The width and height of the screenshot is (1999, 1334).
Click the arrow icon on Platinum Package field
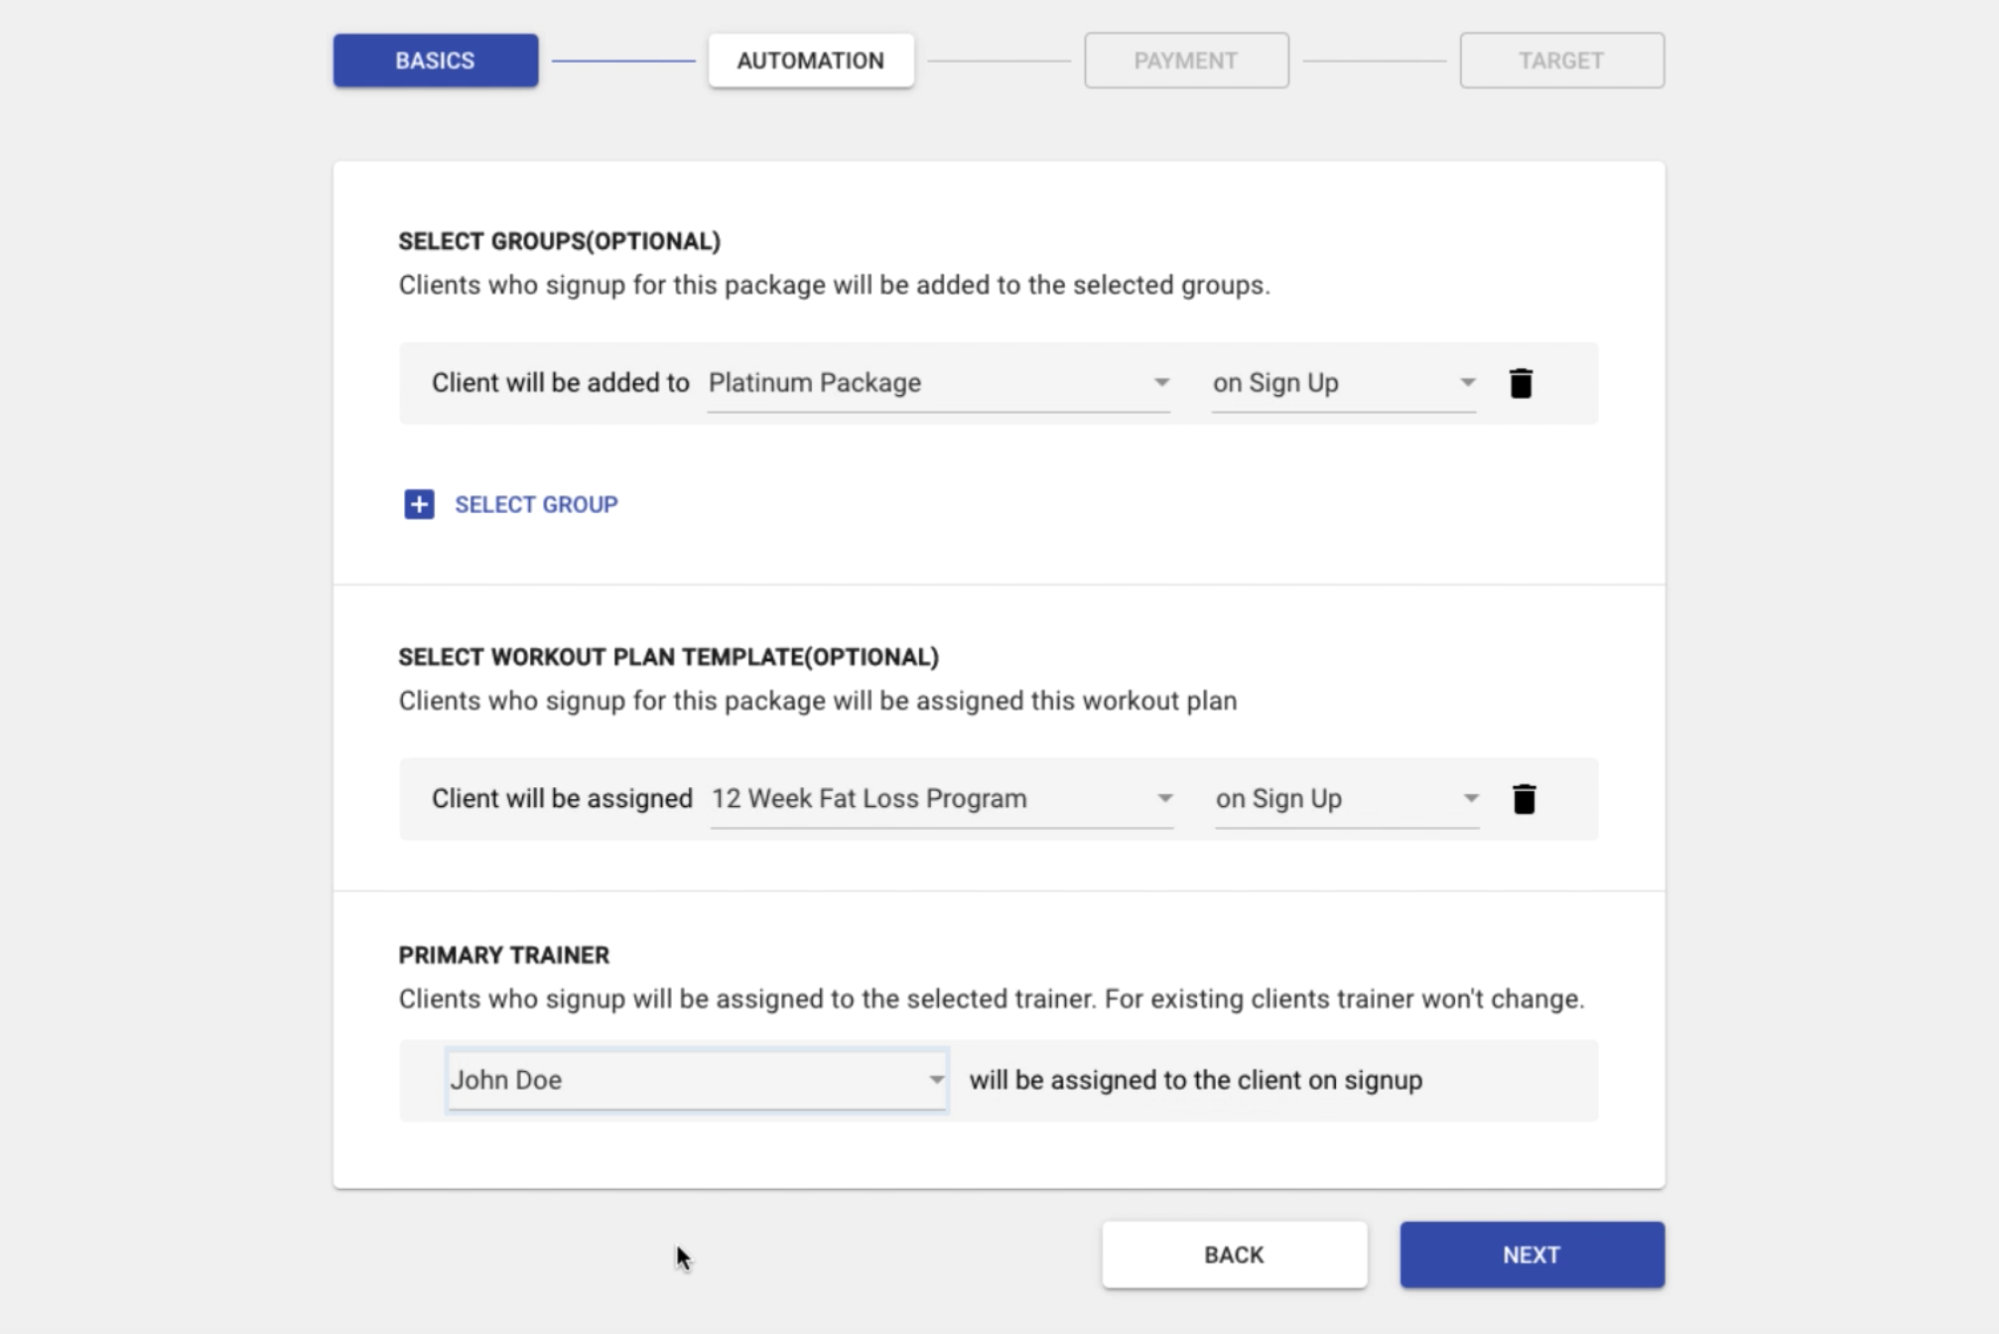1161,383
